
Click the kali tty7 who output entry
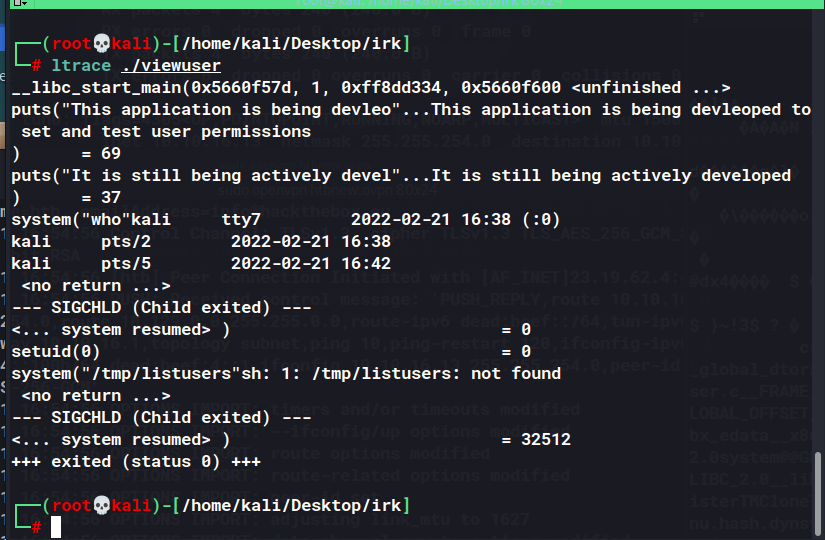point(286,219)
